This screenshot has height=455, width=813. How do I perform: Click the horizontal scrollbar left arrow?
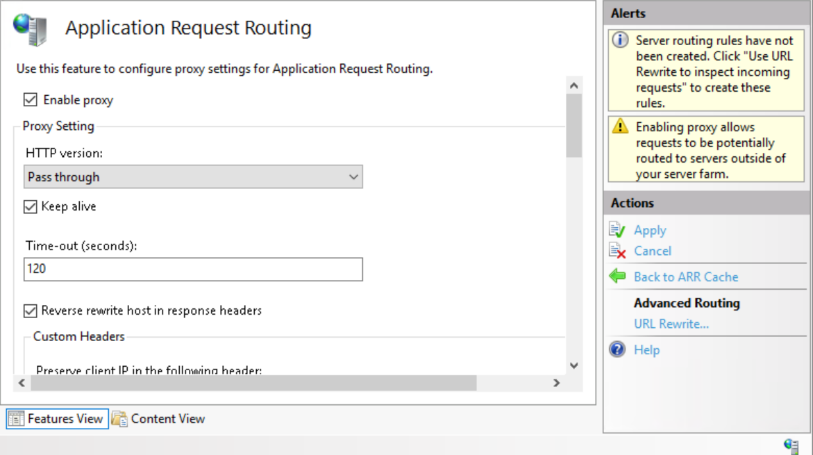[x=22, y=383]
